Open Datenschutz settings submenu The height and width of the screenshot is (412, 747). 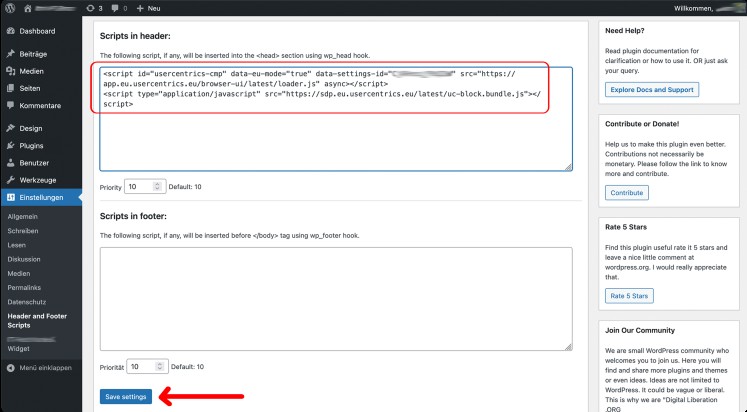click(x=27, y=302)
